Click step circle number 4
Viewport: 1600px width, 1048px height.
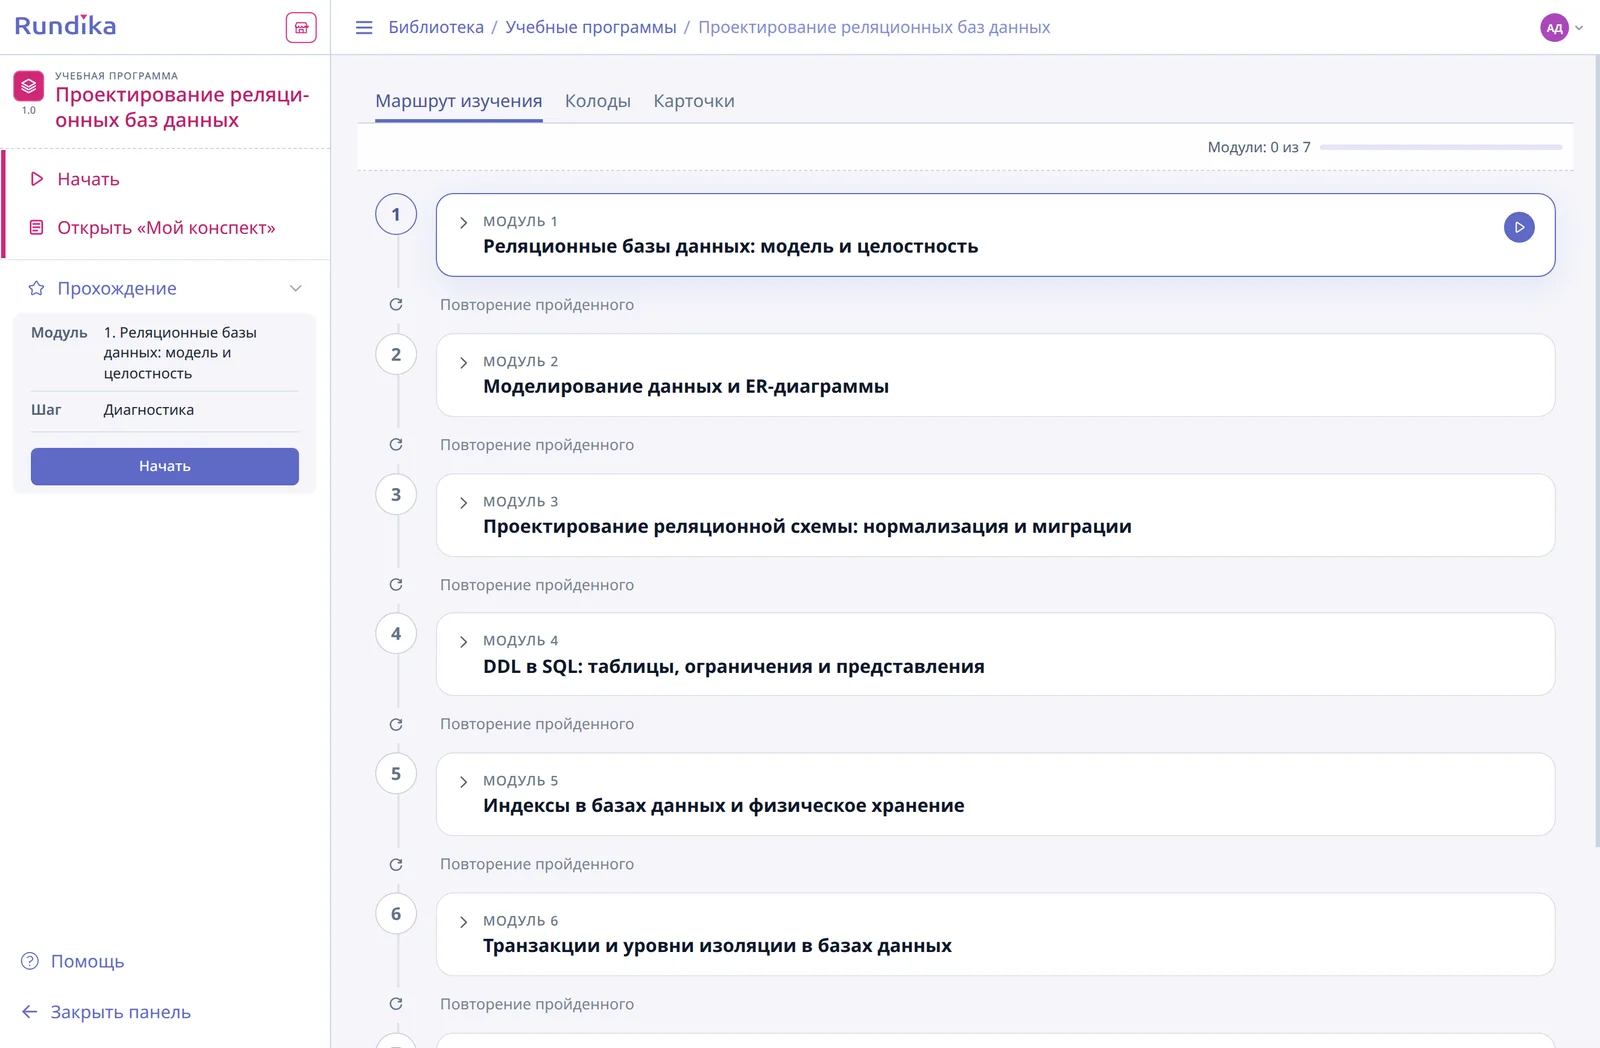[x=396, y=633]
